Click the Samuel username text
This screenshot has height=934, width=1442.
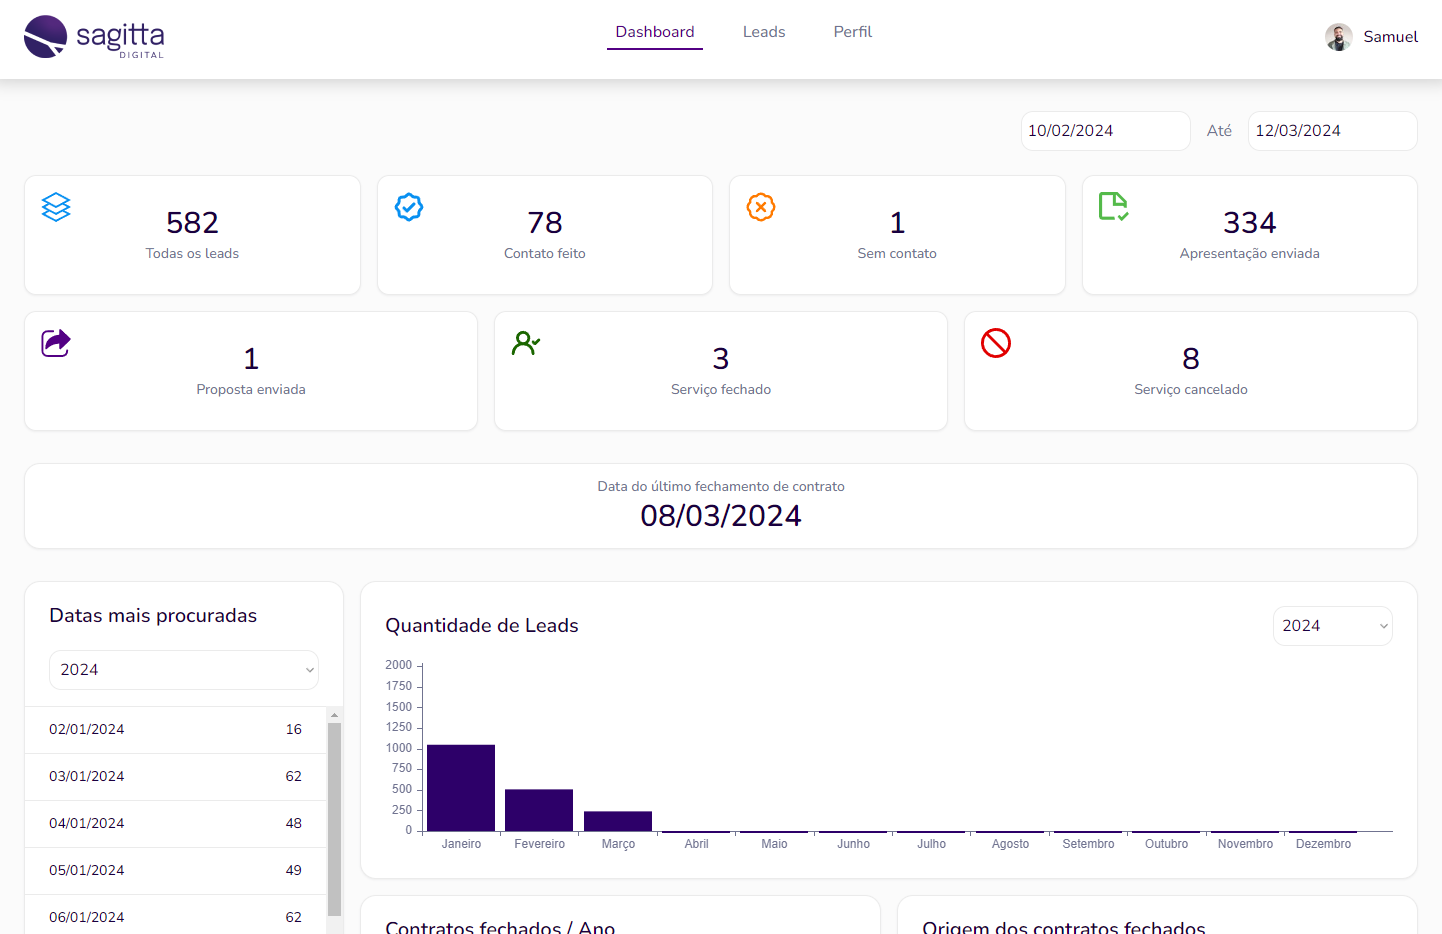pos(1390,37)
